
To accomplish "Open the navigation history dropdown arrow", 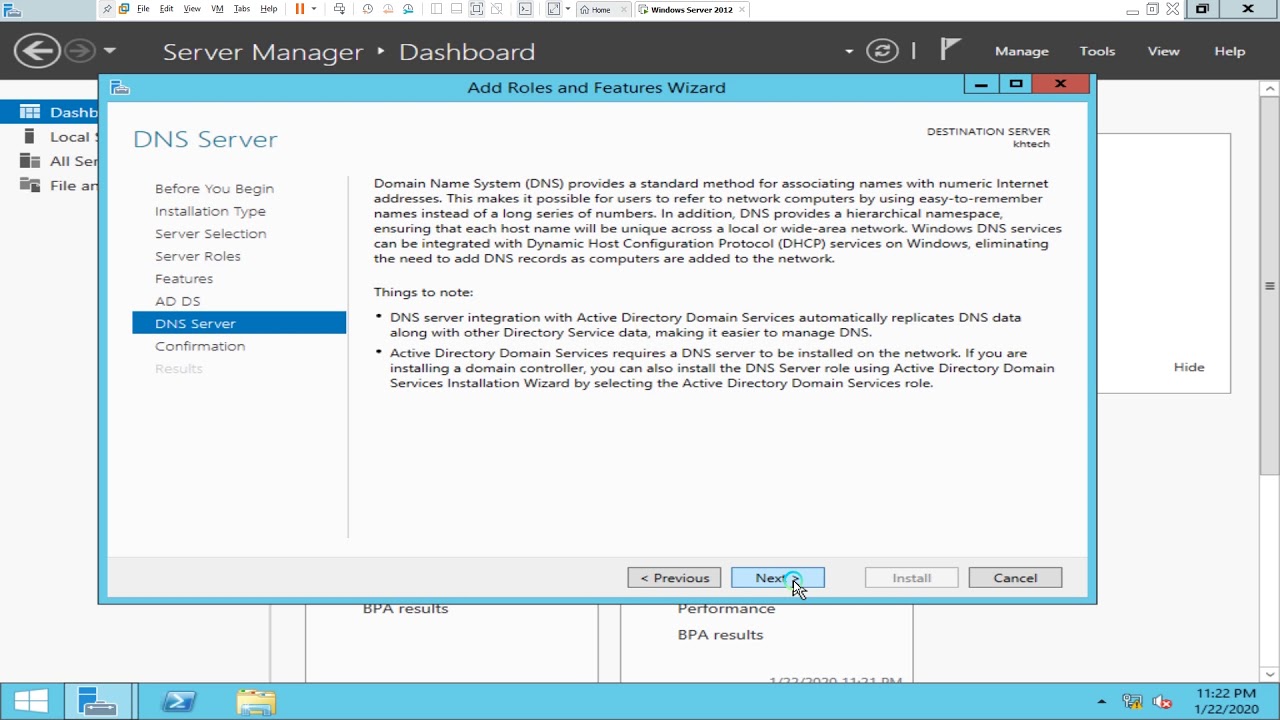I will coord(109,51).
